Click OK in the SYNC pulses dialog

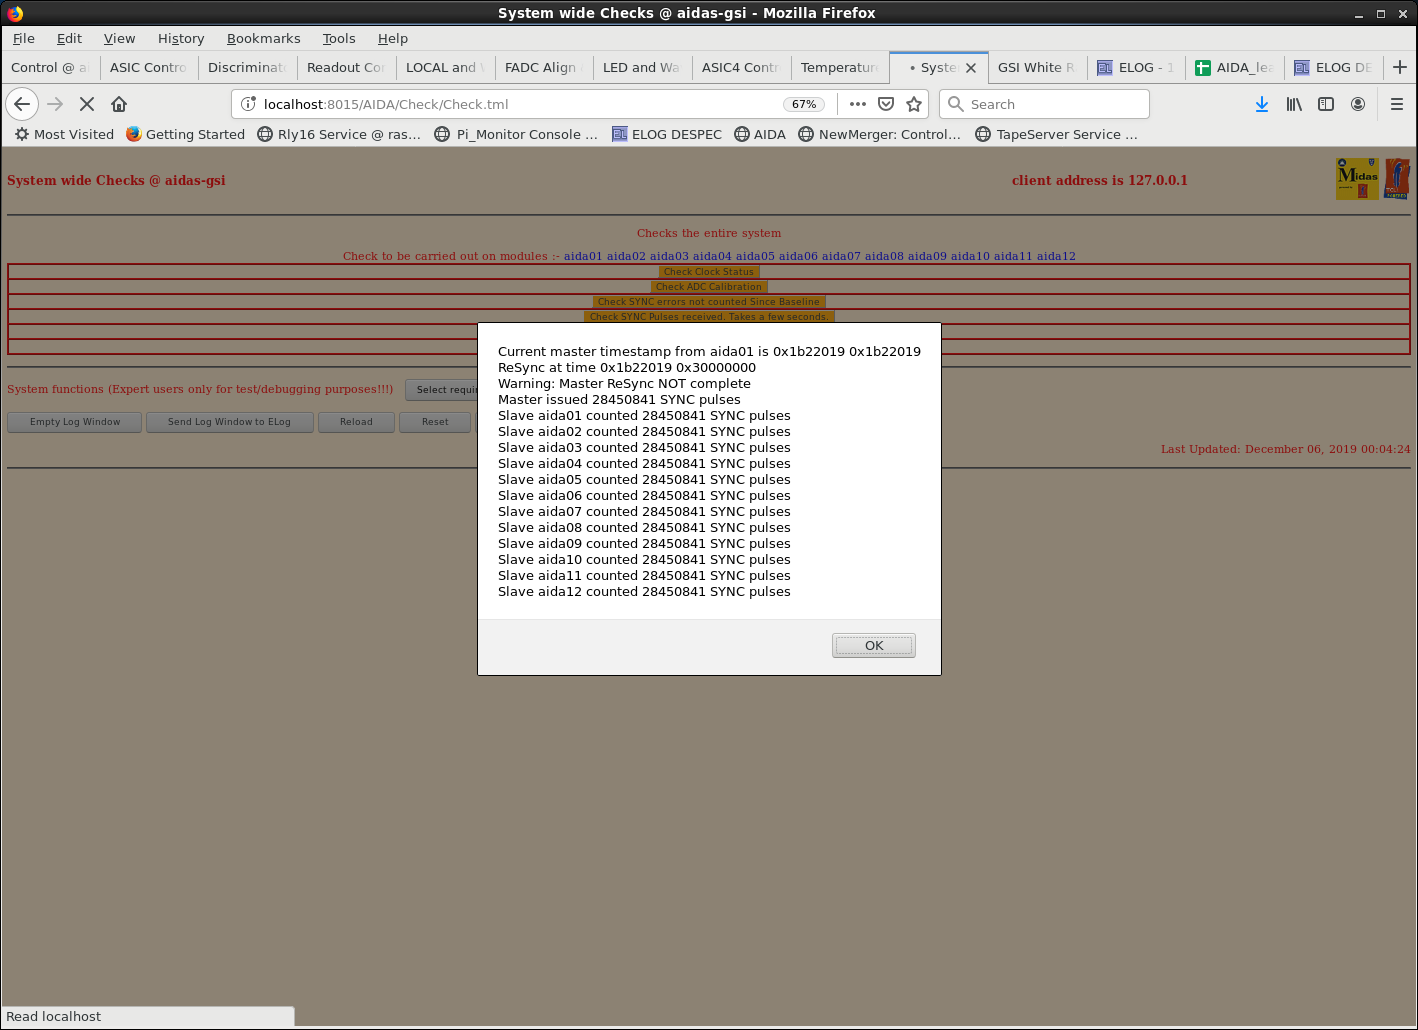point(873,646)
